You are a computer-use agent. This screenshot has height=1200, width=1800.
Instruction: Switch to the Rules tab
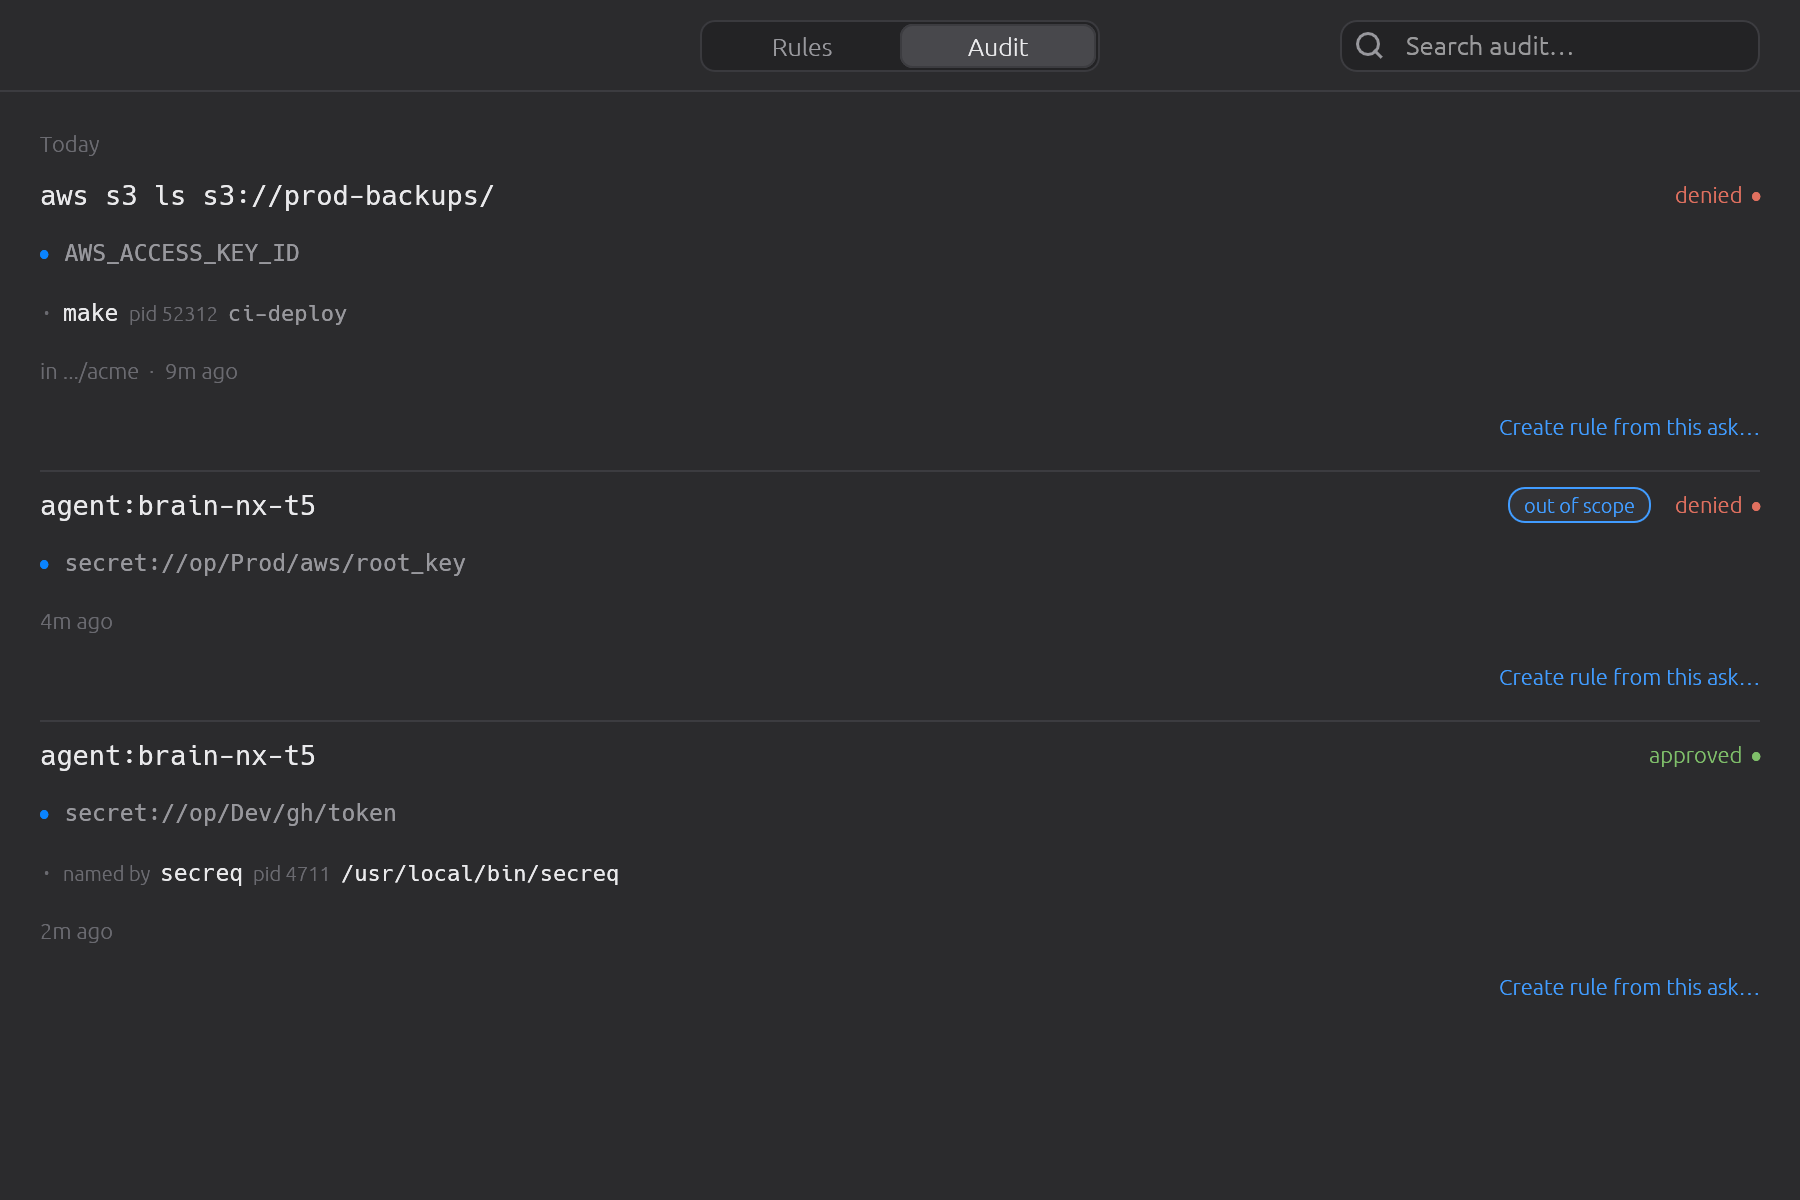click(x=802, y=47)
